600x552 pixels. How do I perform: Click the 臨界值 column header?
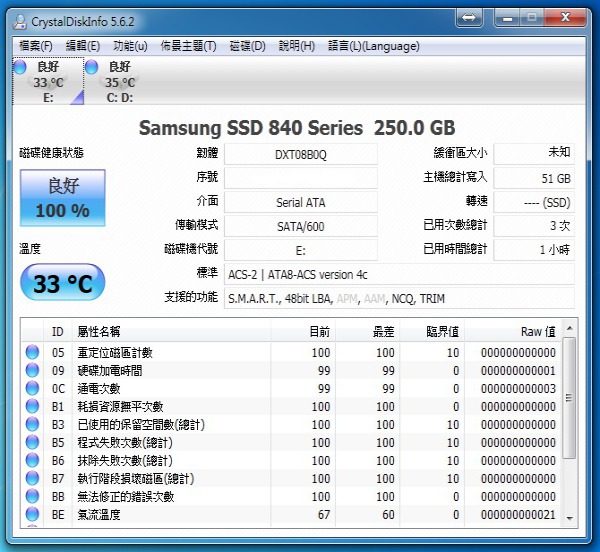pos(432,331)
